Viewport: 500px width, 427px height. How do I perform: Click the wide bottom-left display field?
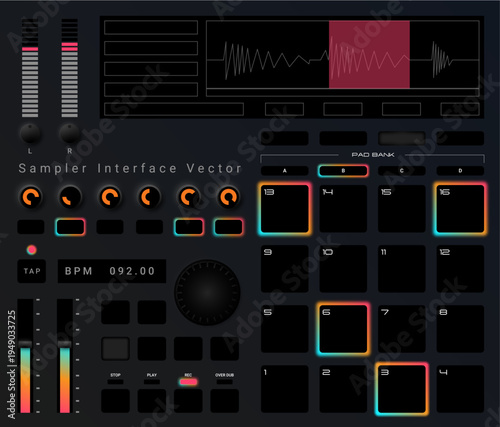point(174,109)
